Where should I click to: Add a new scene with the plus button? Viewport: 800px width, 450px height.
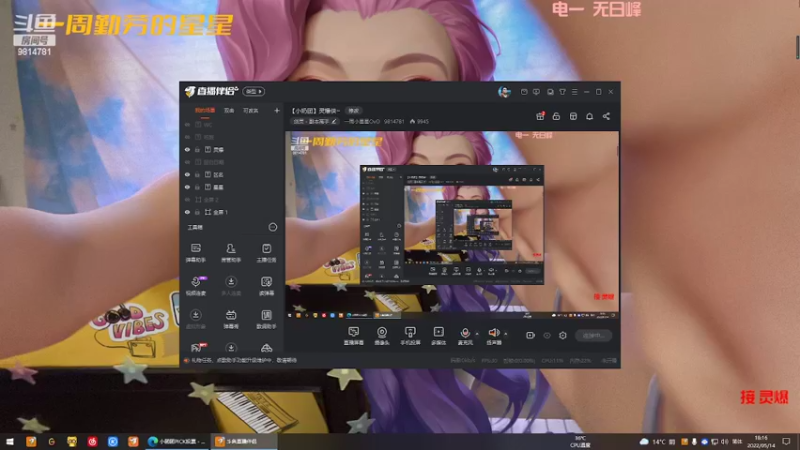coord(277,110)
